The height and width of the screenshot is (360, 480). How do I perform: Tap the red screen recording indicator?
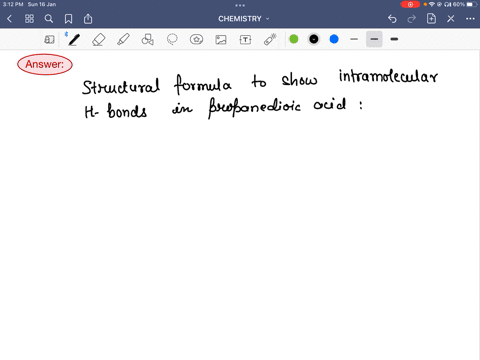point(410,4)
